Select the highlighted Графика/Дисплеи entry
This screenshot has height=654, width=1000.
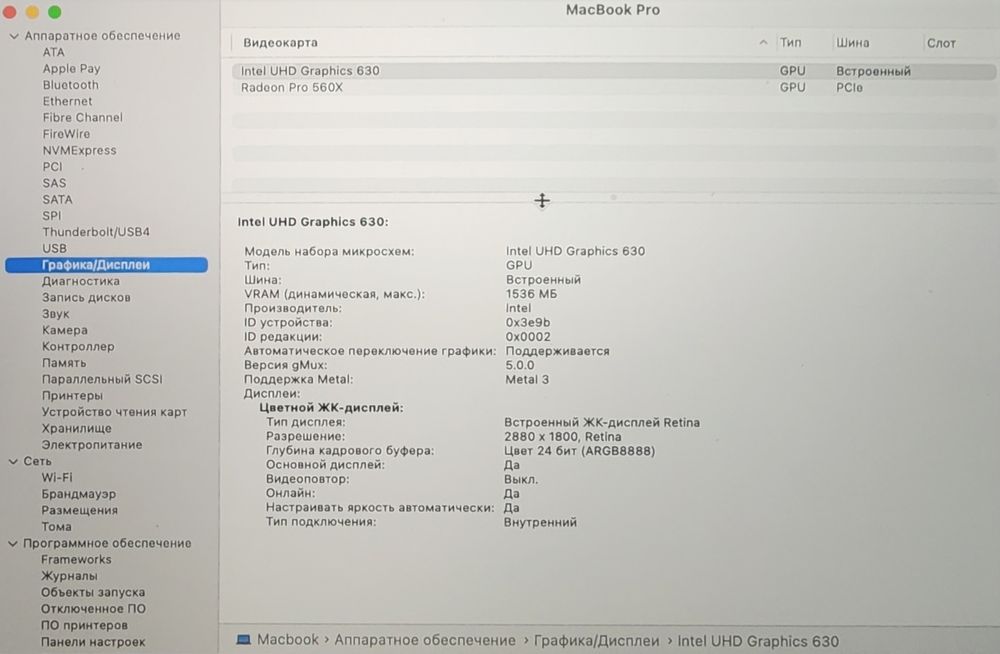pos(107,265)
